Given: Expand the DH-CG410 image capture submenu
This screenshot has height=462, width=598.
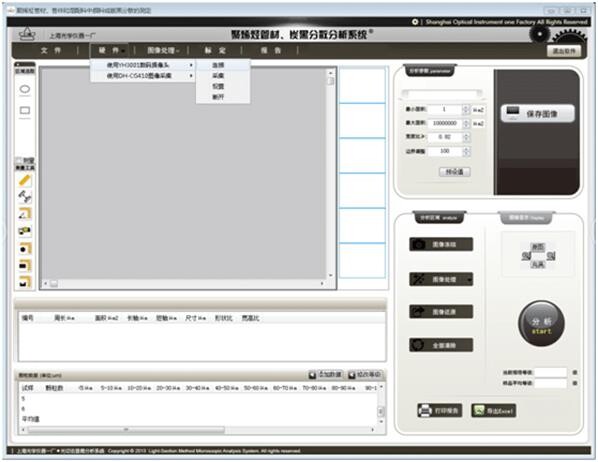Looking at the screenshot, I should (x=143, y=76).
